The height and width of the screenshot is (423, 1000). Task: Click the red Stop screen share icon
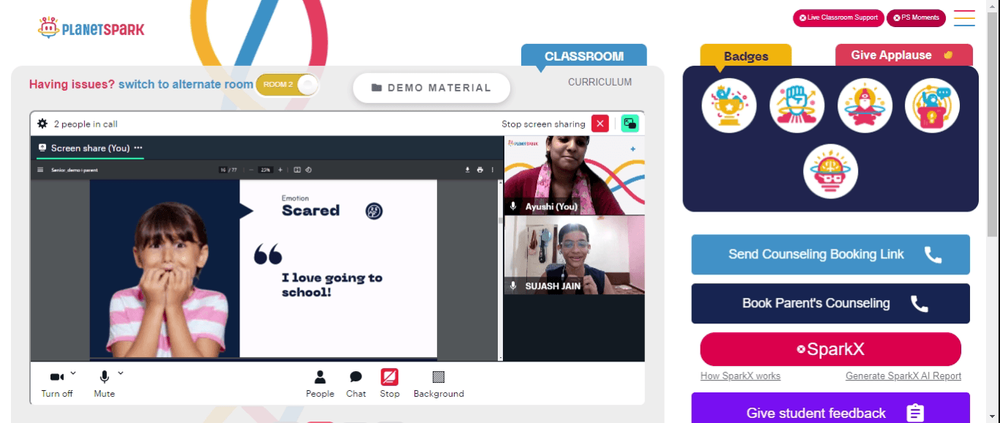point(390,377)
